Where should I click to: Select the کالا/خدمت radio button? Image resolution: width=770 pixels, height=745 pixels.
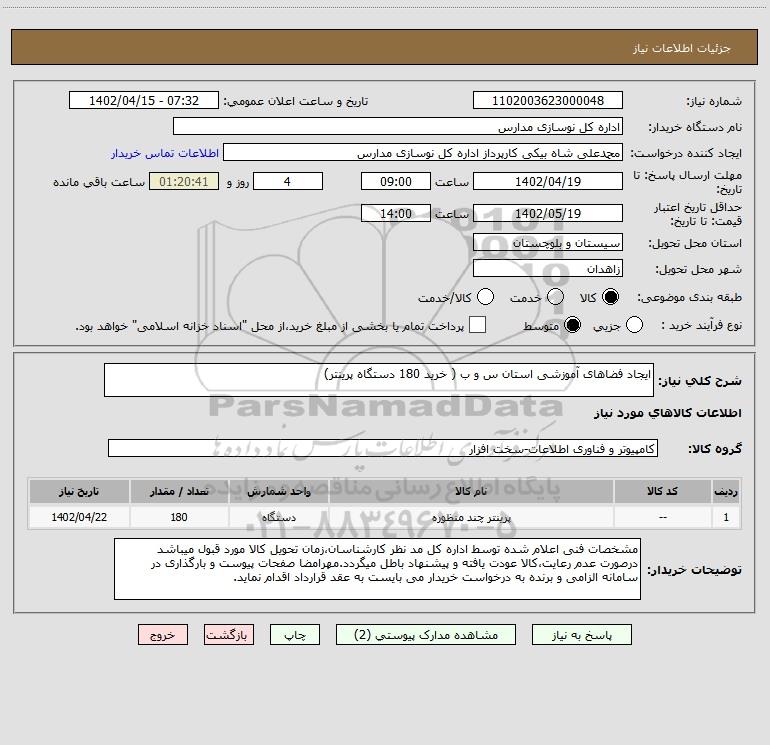(x=485, y=297)
